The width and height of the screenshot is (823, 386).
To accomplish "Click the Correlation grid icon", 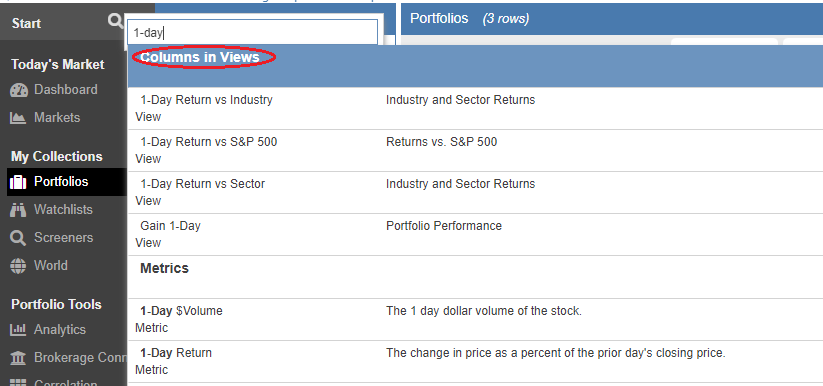I will tap(18, 383).
